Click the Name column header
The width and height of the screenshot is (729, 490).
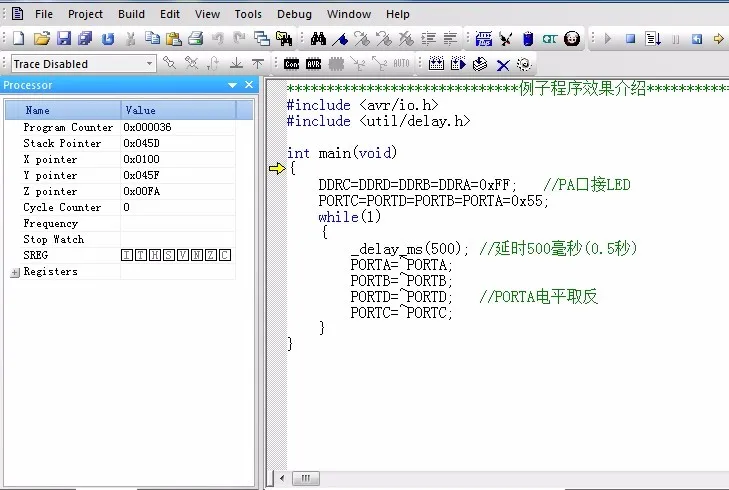[63, 110]
